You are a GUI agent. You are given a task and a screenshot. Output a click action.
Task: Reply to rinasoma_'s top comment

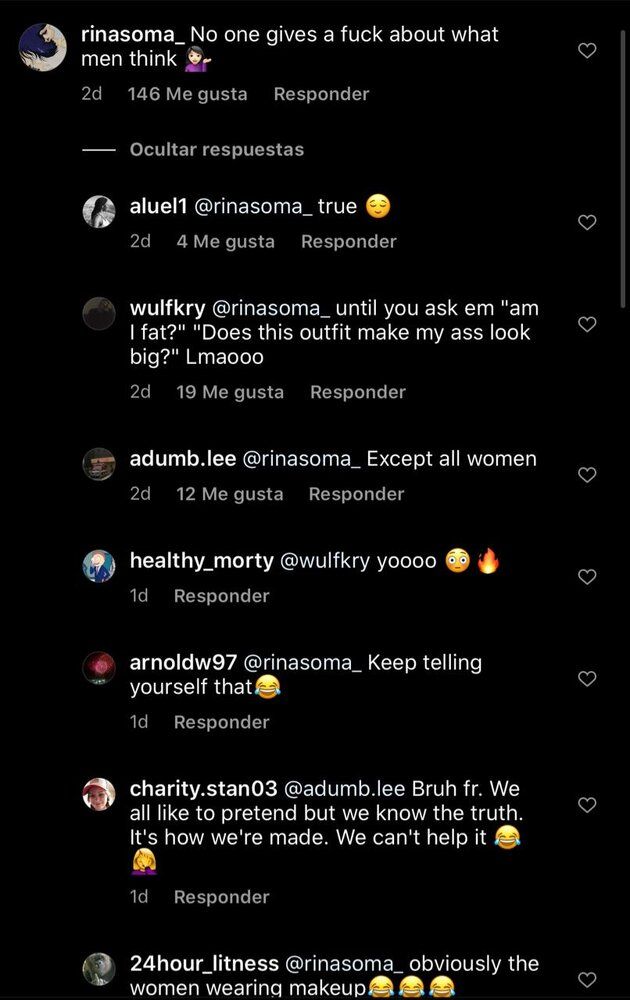tap(321, 94)
